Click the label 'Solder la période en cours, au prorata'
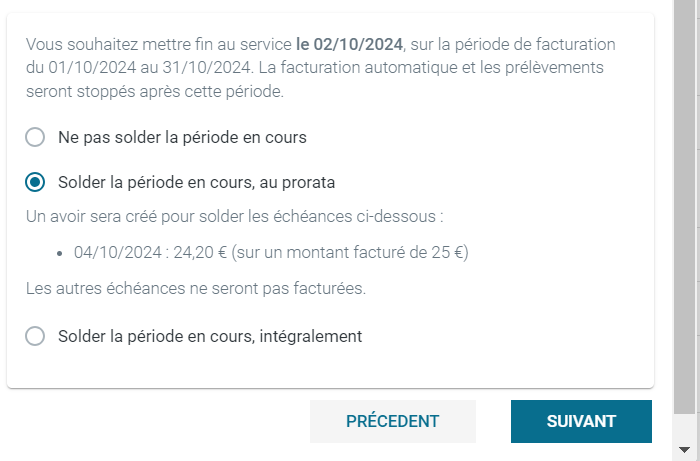 point(196,183)
